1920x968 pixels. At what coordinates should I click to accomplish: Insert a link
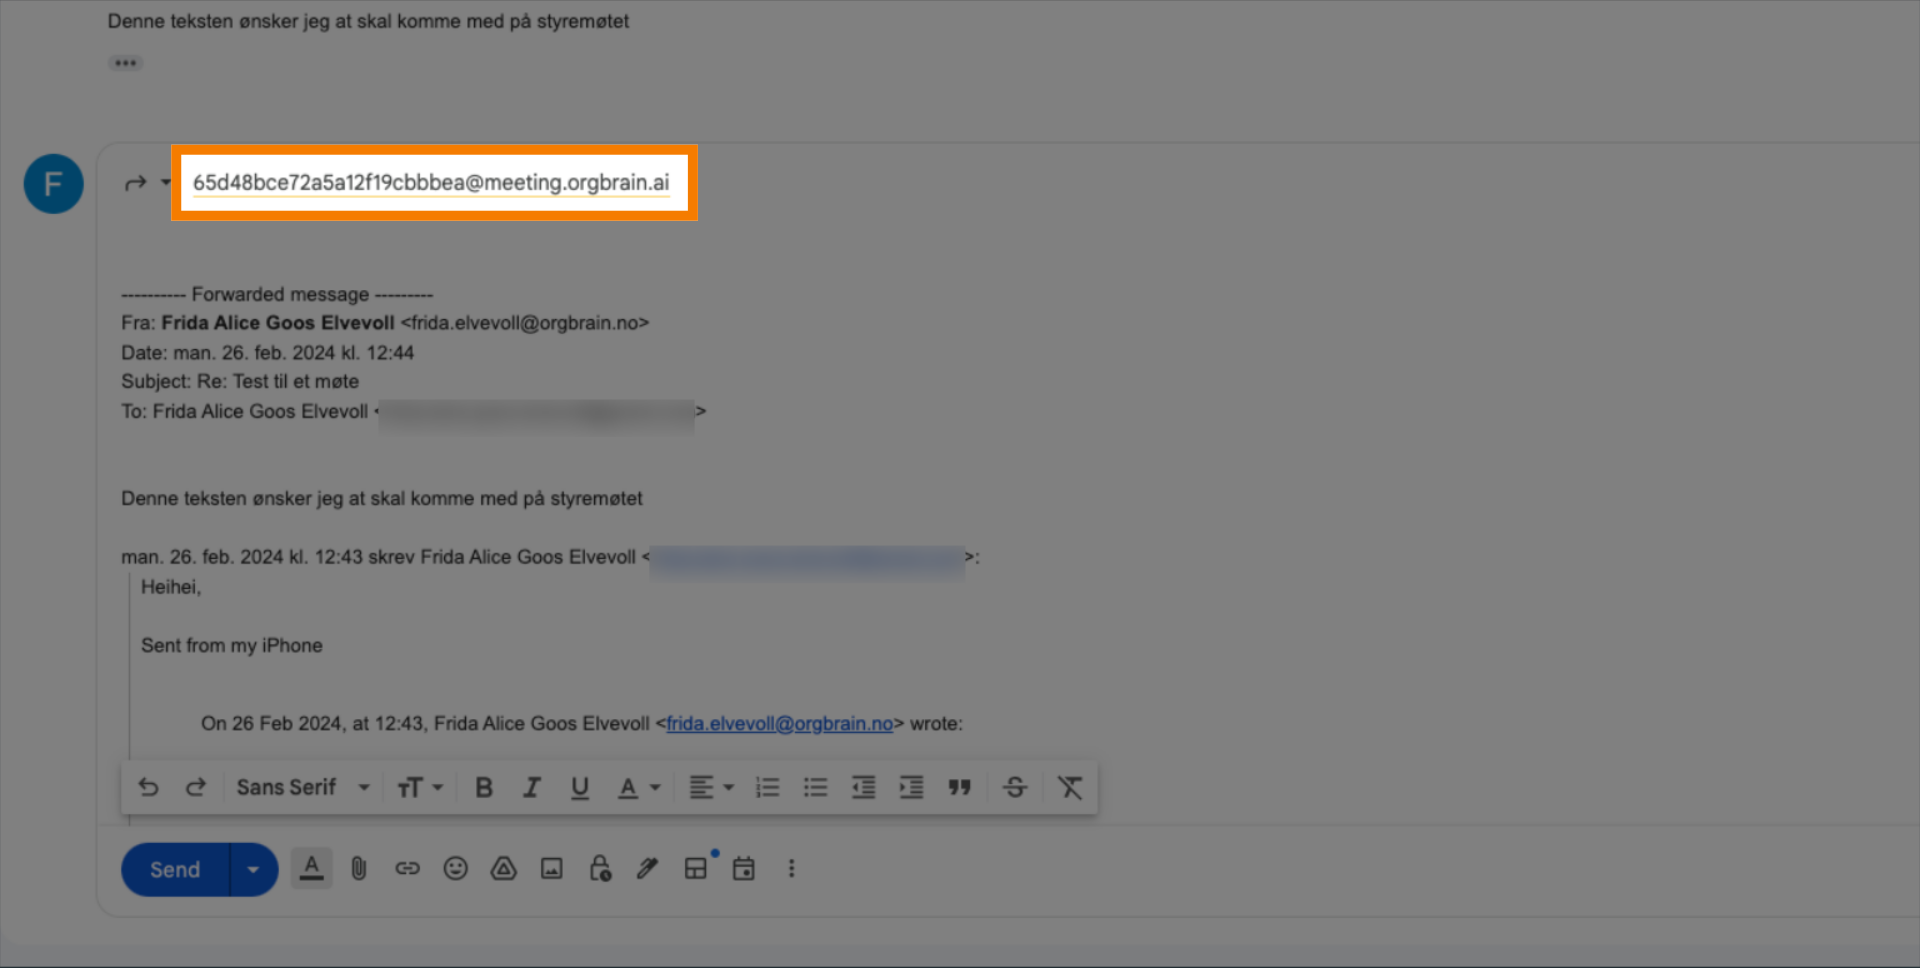[x=407, y=869]
